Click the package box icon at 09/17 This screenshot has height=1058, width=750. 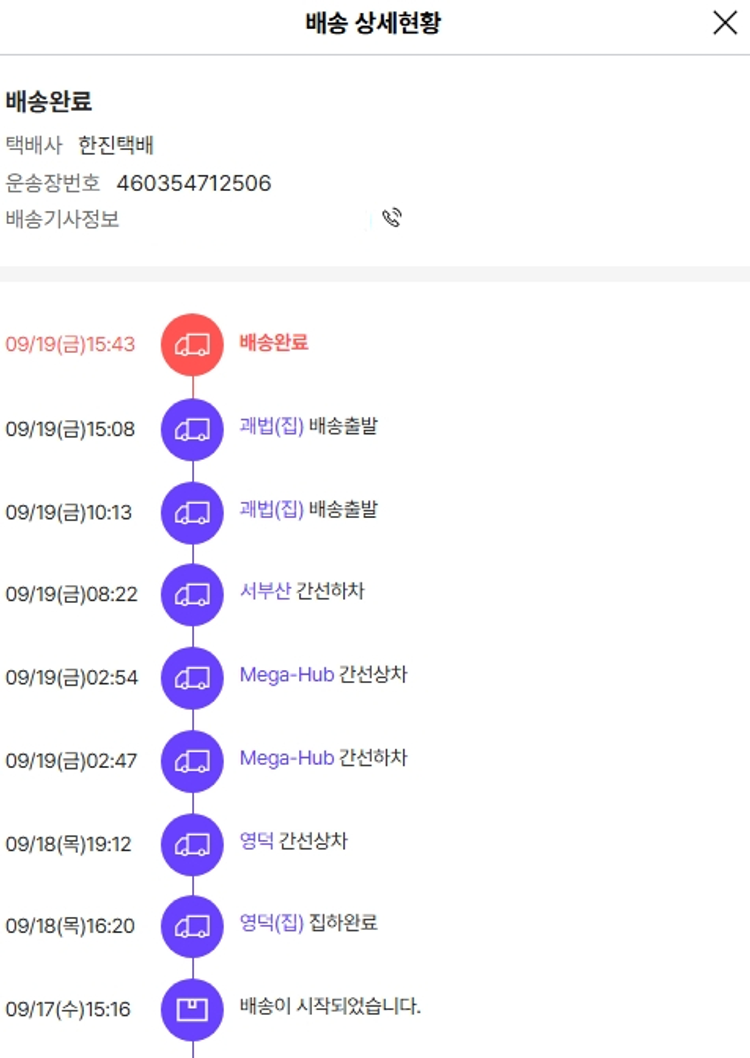click(x=192, y=1009)
